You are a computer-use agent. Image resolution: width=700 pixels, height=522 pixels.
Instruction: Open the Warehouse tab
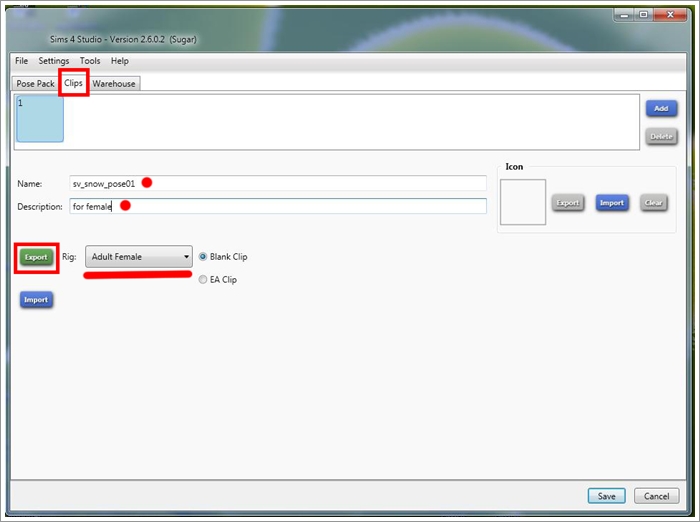coord(114,84)
